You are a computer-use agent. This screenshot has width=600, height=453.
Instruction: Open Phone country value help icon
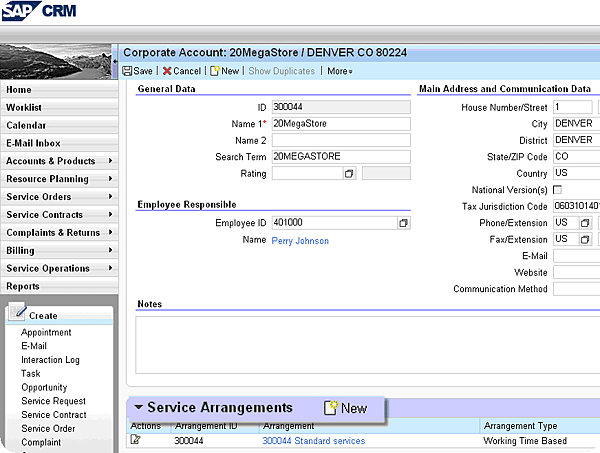tap(585, 223)
